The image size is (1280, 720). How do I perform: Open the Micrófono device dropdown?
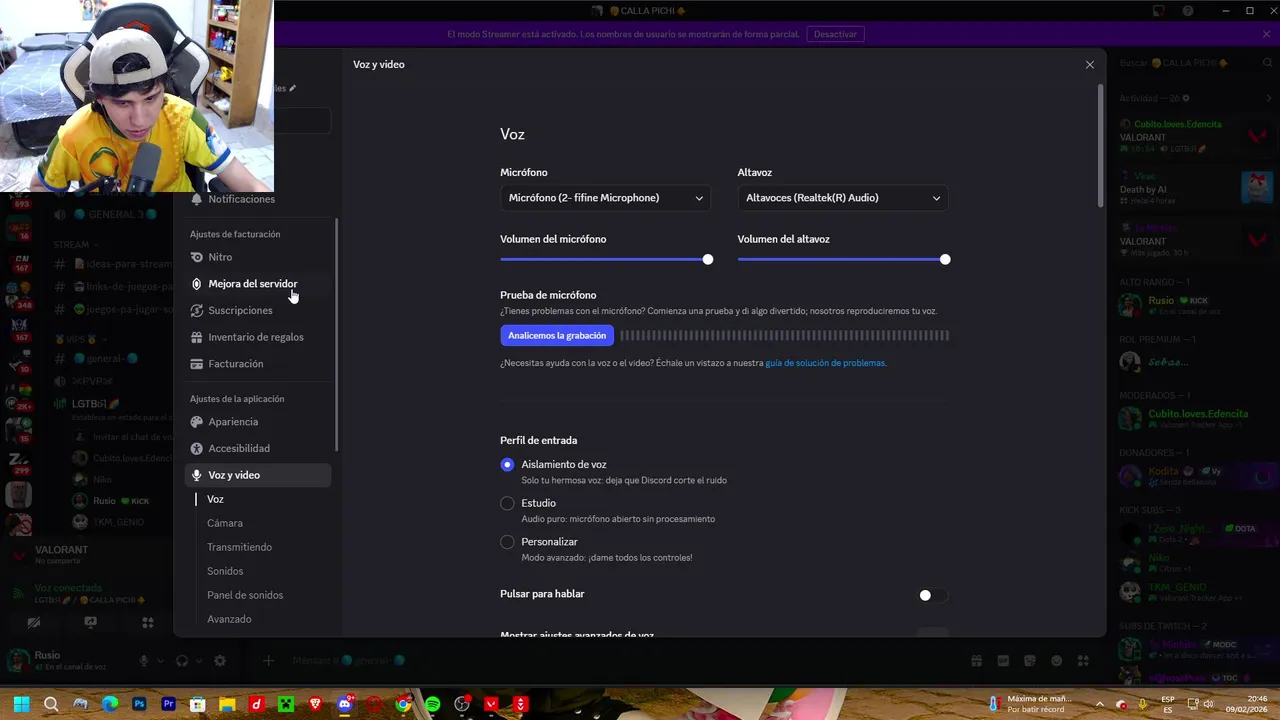point(605,198)
